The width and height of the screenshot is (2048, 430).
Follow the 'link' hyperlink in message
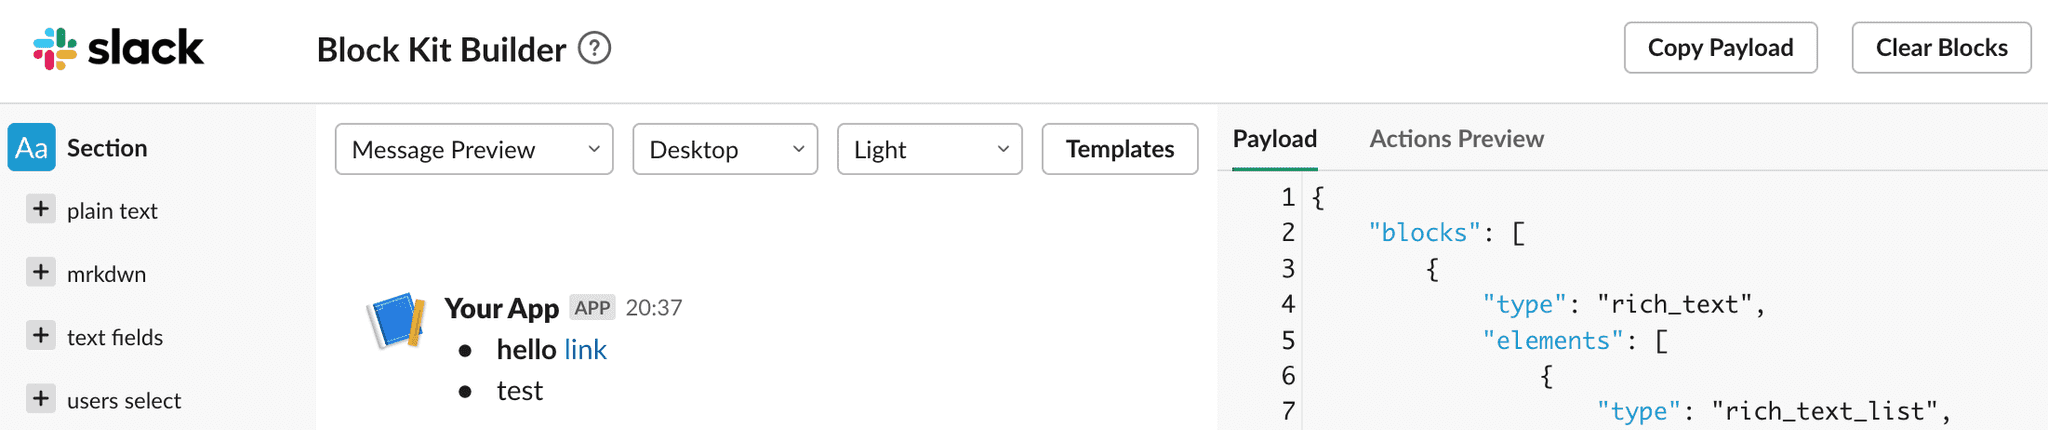point(586,349)
